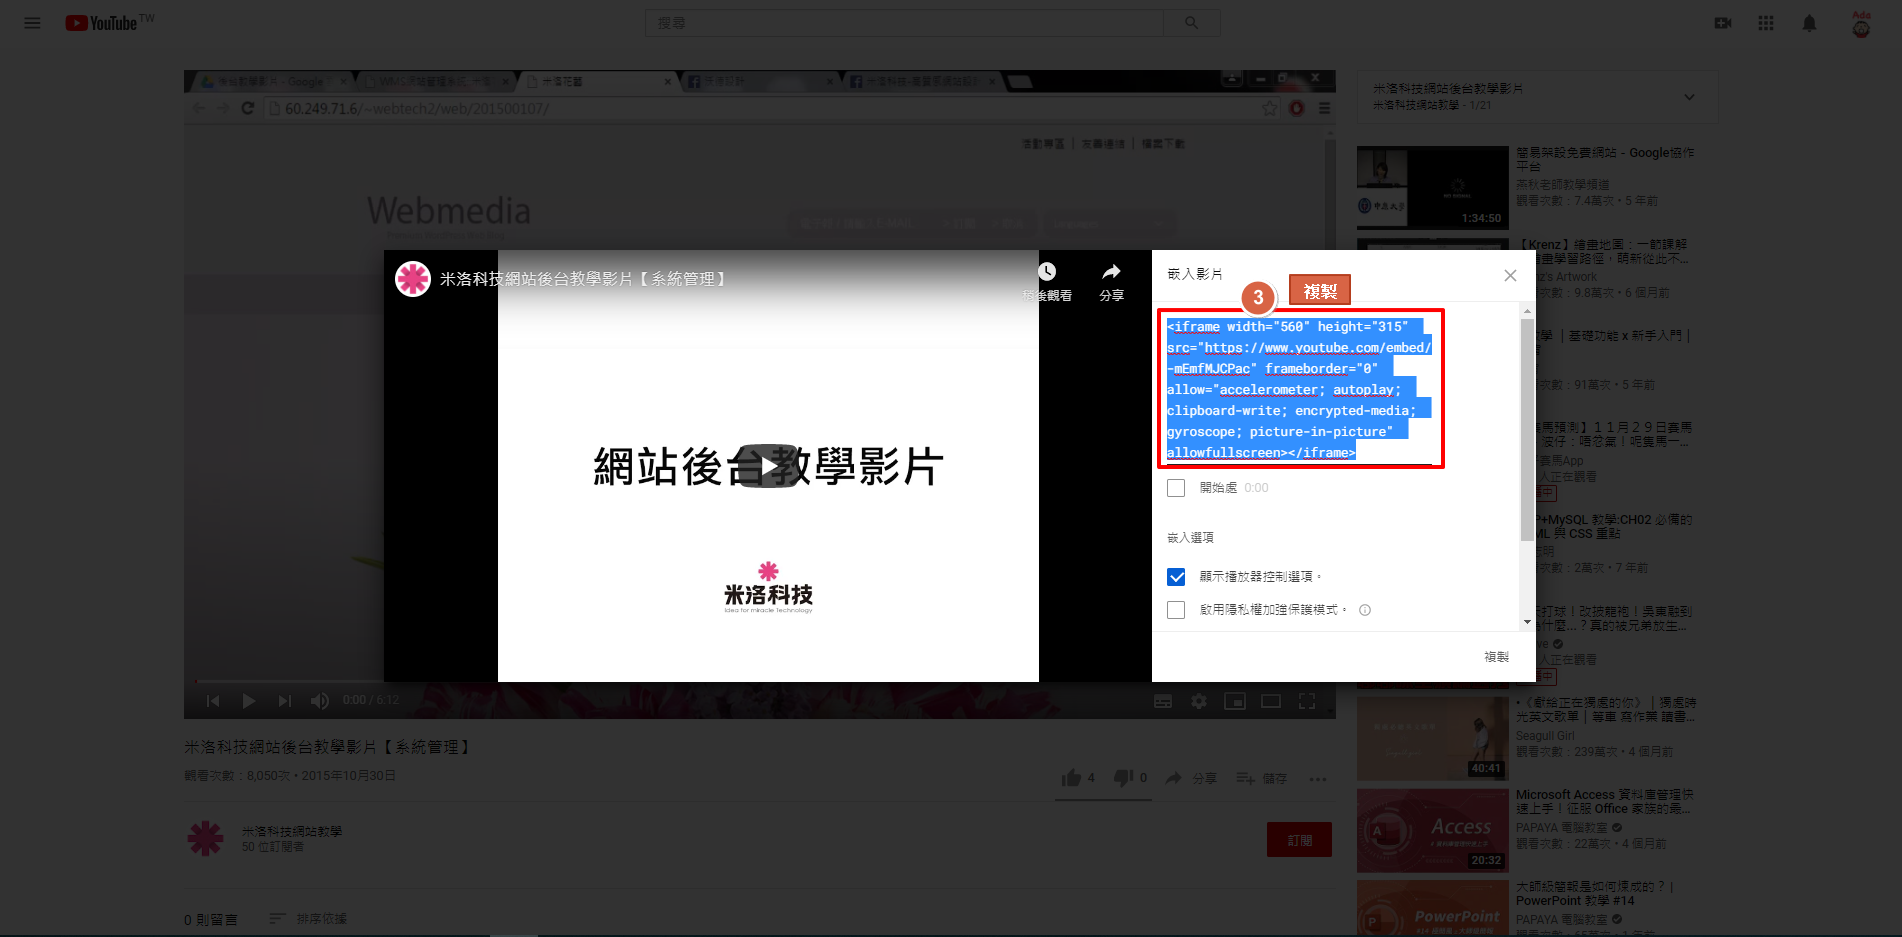The image size is (1902, 937).
Task: Open the YouTube apps grid icon
Action: [1766, 23]
